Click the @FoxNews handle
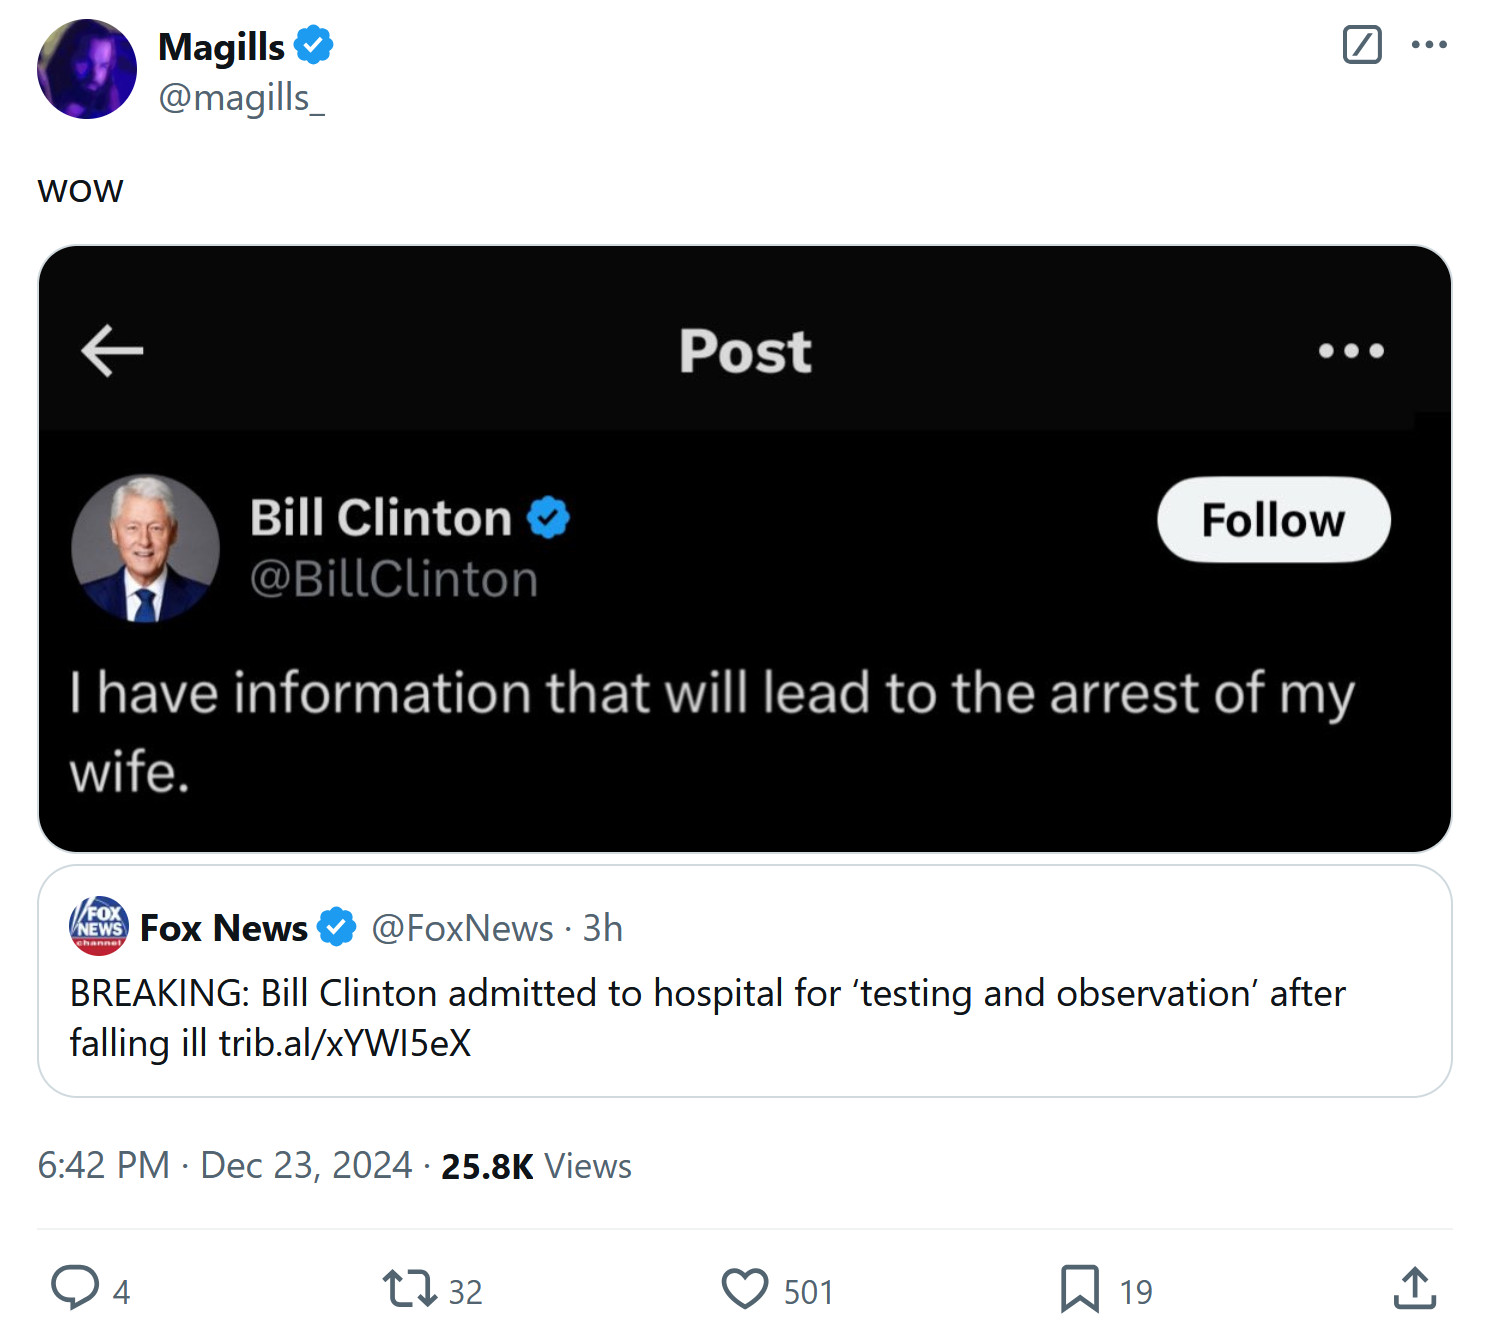The width and height of the screenshot is (1488, 1336). tap(462, 929)
